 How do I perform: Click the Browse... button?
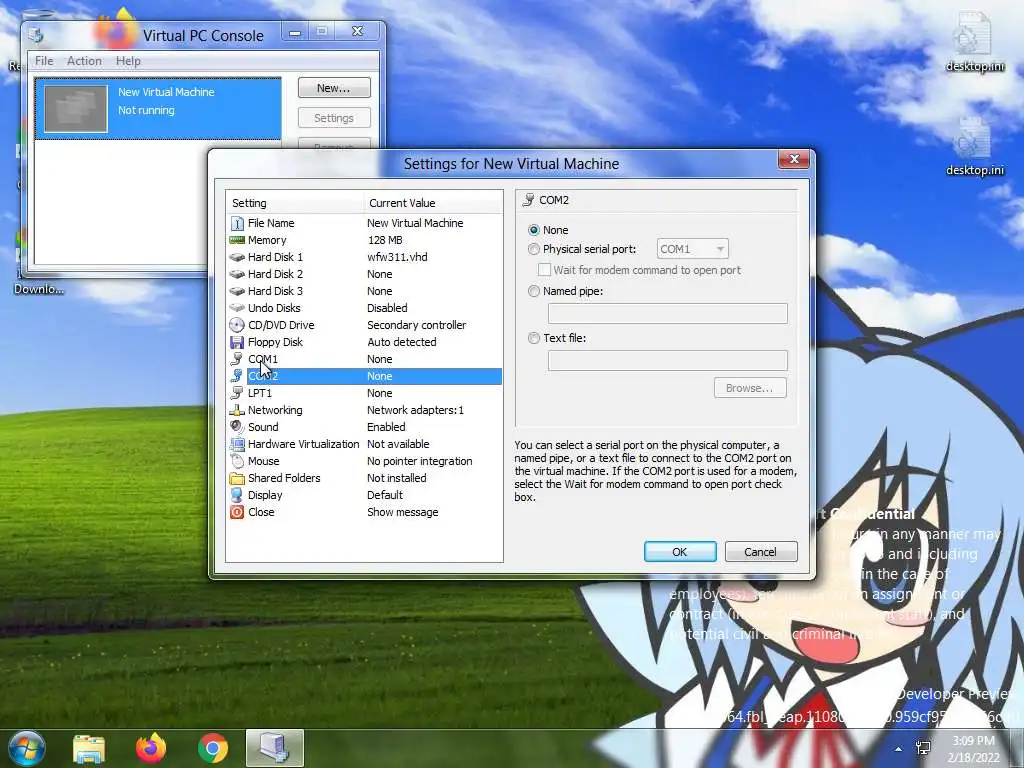[x=750, y=388]
